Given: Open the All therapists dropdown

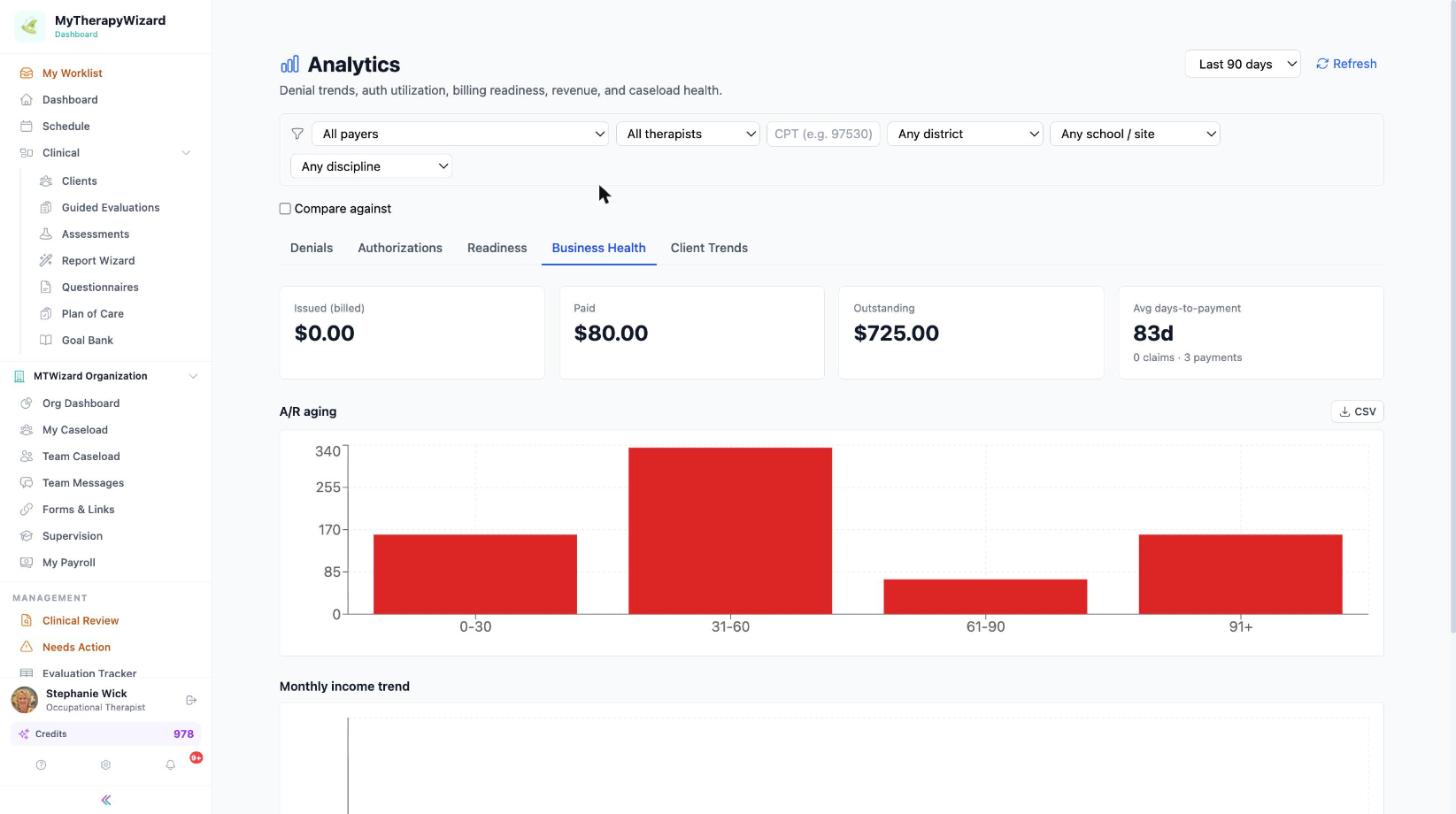Looking at the screenshot, I should pyautogui.click(x=688, y=134).
